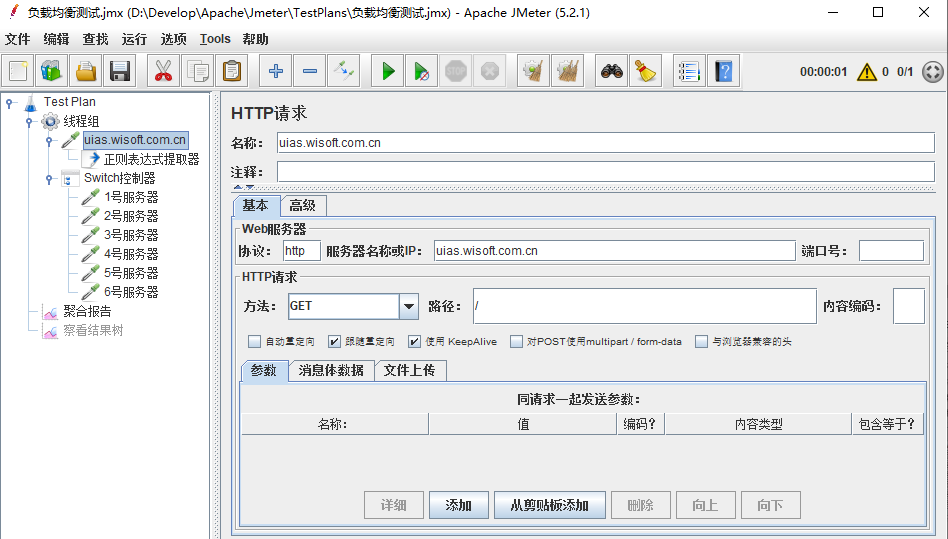Switch to the 参数 tab

pos(264,370)
